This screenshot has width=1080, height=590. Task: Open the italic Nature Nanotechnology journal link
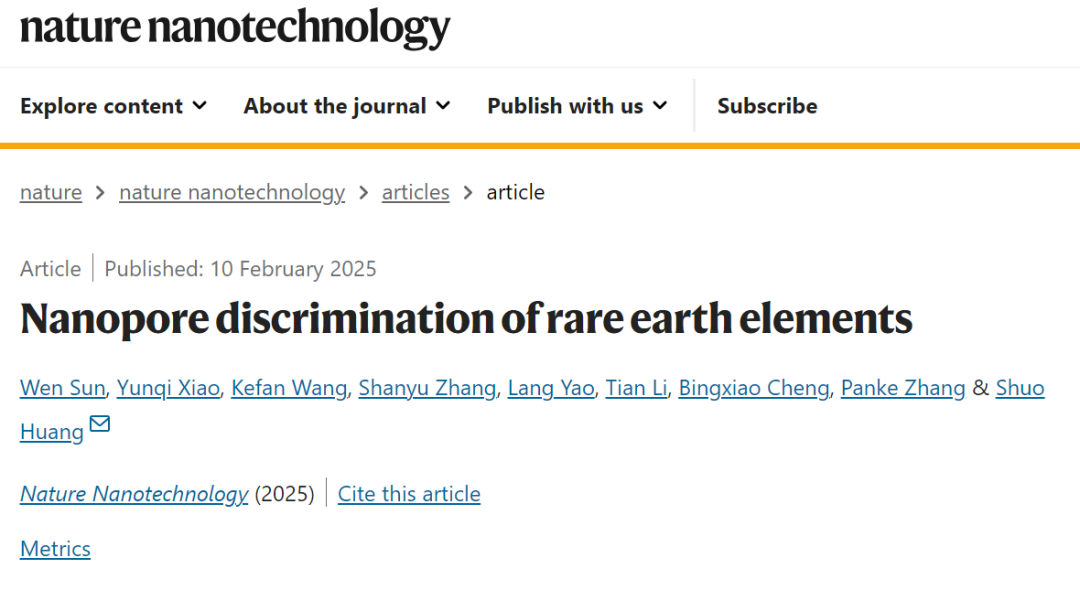point(134,494)
